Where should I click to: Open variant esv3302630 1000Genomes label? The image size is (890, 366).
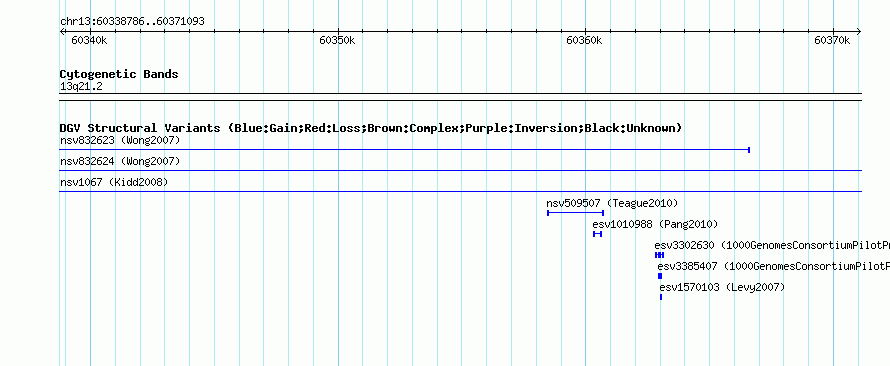[x=772, y=246]
